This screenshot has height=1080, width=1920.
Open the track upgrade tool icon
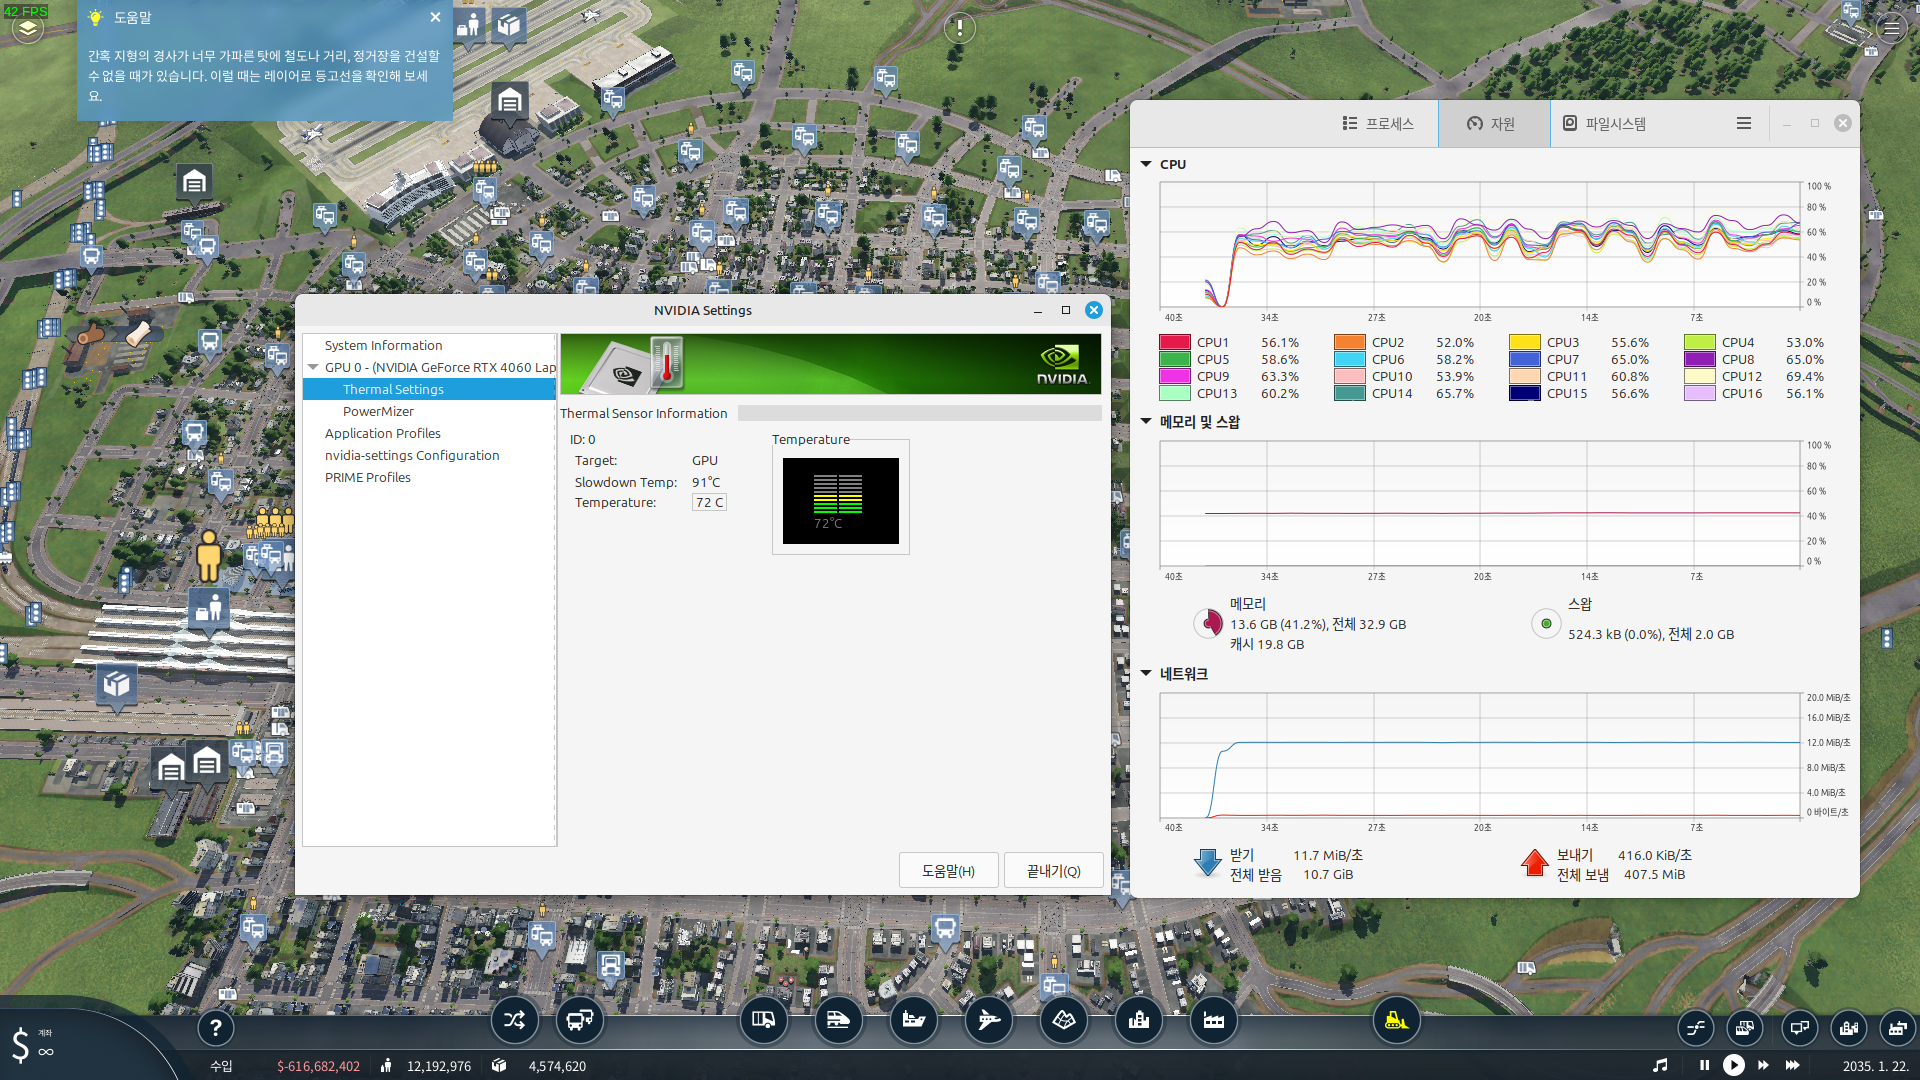pyautogui.click(x=1696, y=1027)
